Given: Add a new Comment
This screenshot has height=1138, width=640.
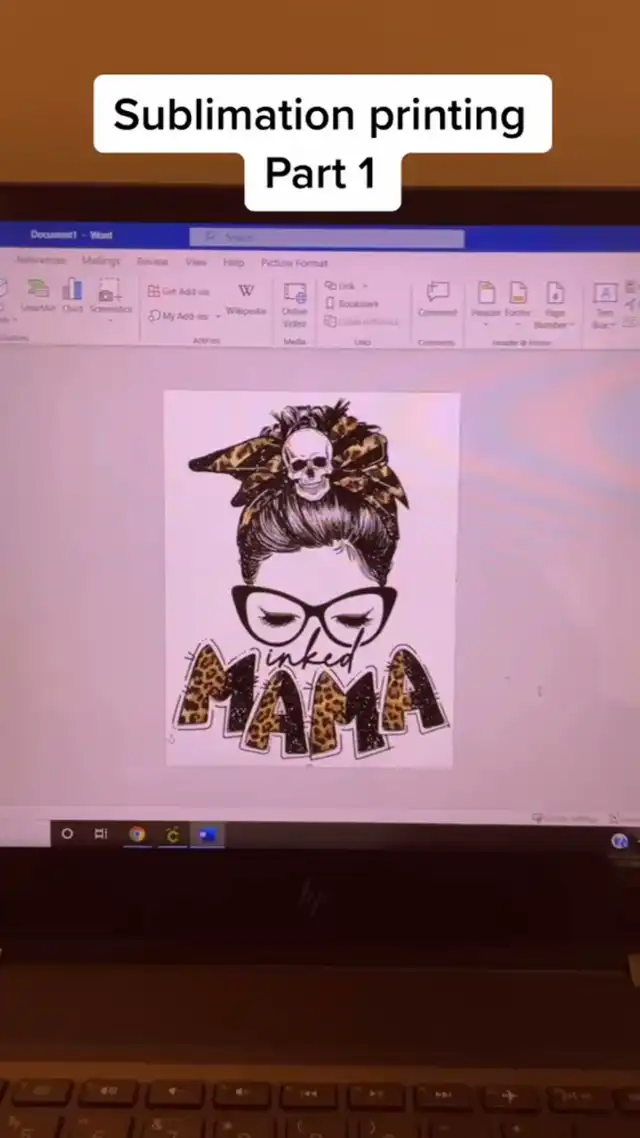Looking at the screenshot, I should pyautogui.click(x=437, y=298).
